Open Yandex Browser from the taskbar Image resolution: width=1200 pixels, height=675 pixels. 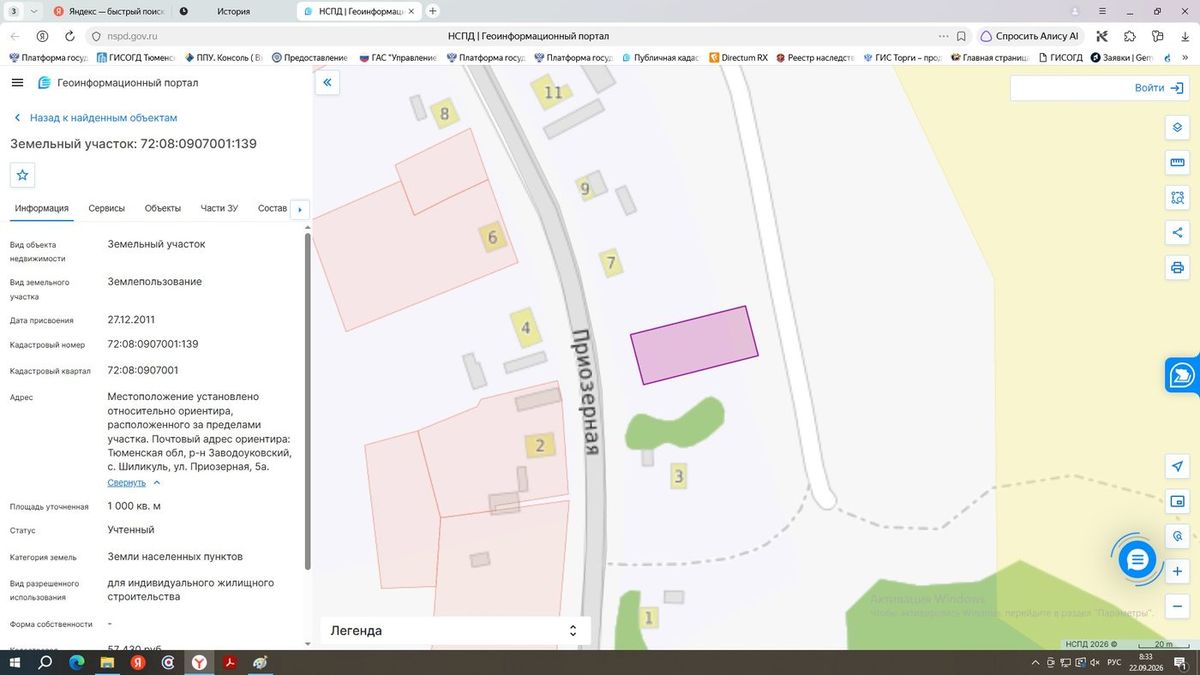(x=200, y=662)
